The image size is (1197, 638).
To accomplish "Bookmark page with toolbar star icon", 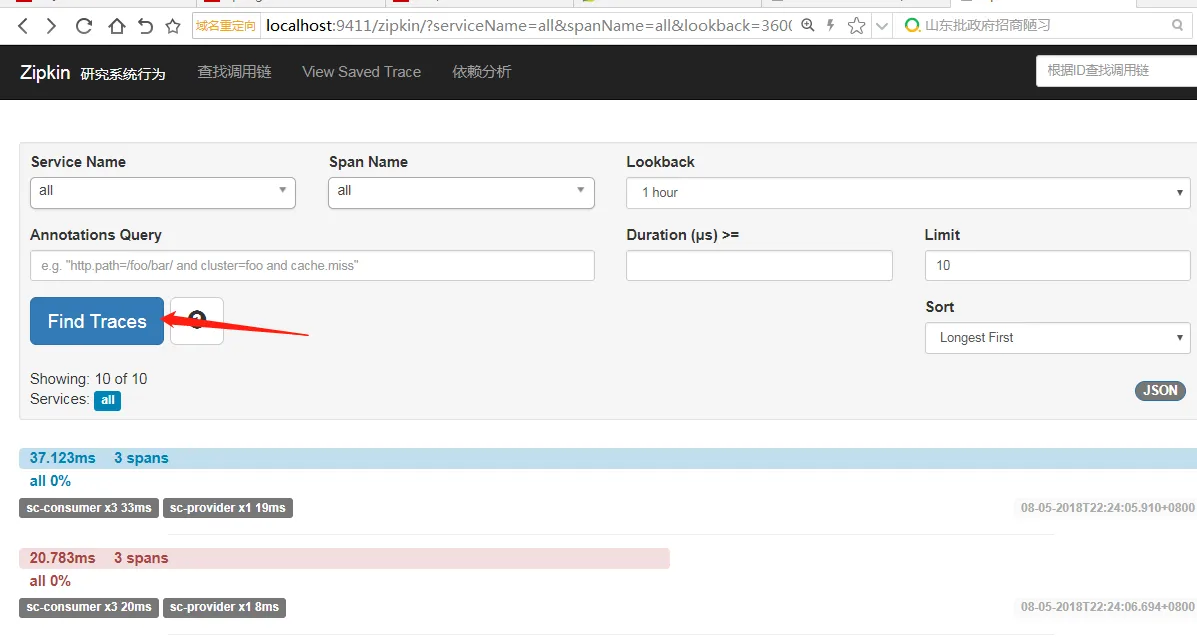I will point(173,26).
